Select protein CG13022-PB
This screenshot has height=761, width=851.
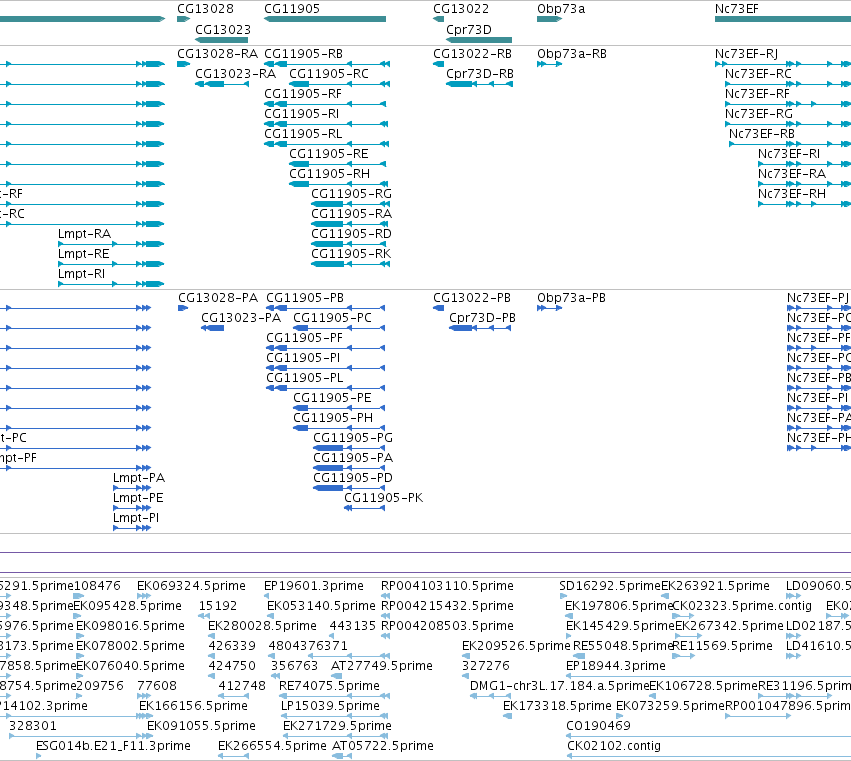[x=472, y=298]
